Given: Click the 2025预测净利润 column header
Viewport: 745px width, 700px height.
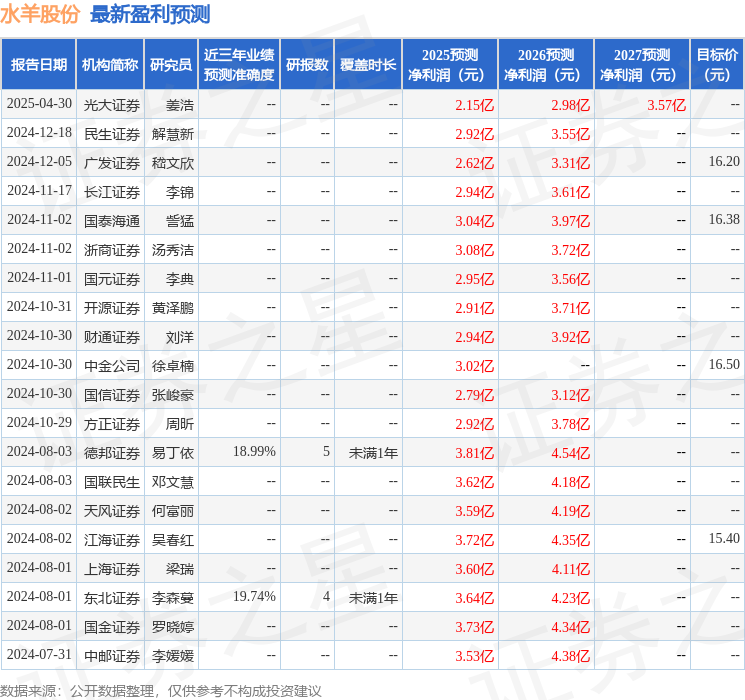Looking at the screenshot, I should 449,65.
